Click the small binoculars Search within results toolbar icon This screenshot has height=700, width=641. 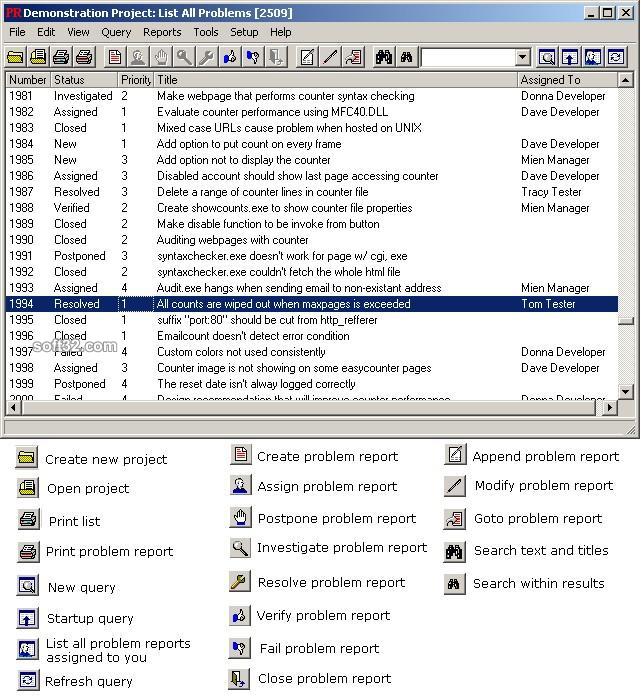pos(407,57)
